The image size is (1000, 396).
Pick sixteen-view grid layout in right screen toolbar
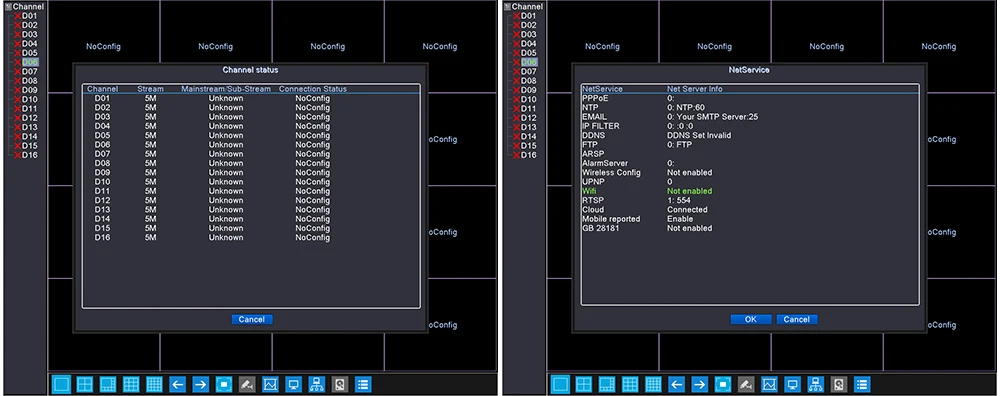point(653,385)
